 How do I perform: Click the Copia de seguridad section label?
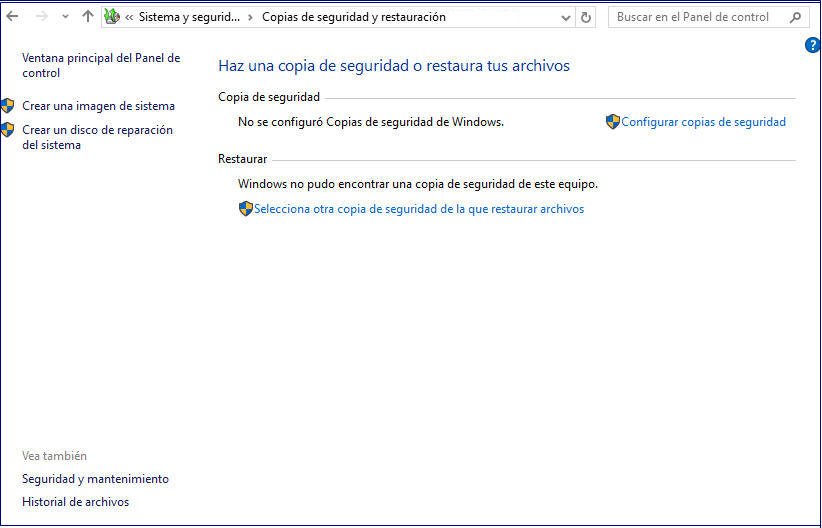click(269, 97)
